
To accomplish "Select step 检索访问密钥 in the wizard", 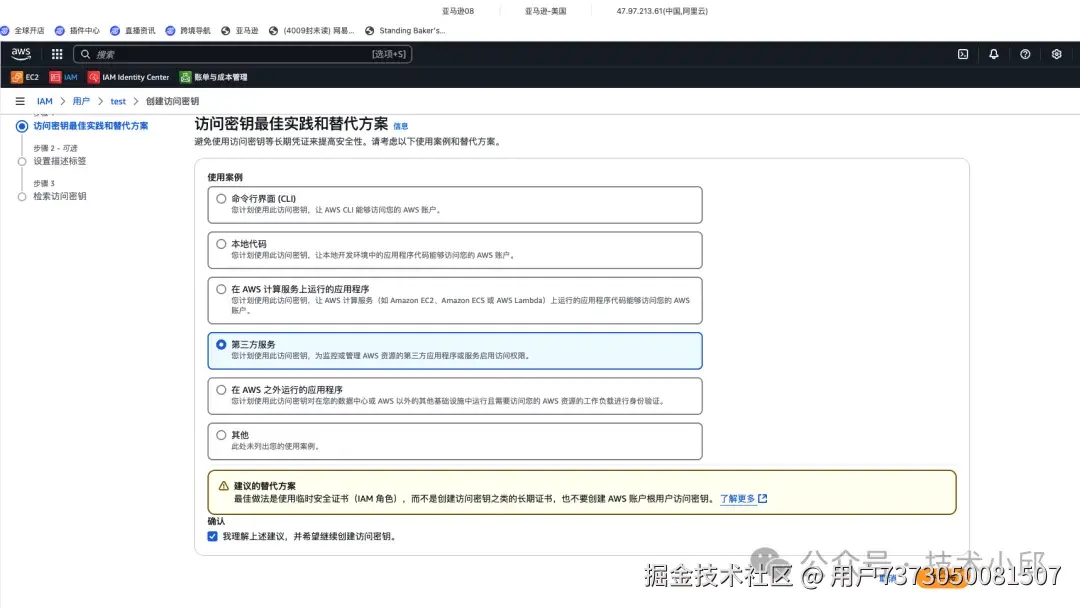I will [x=60, y=196].
